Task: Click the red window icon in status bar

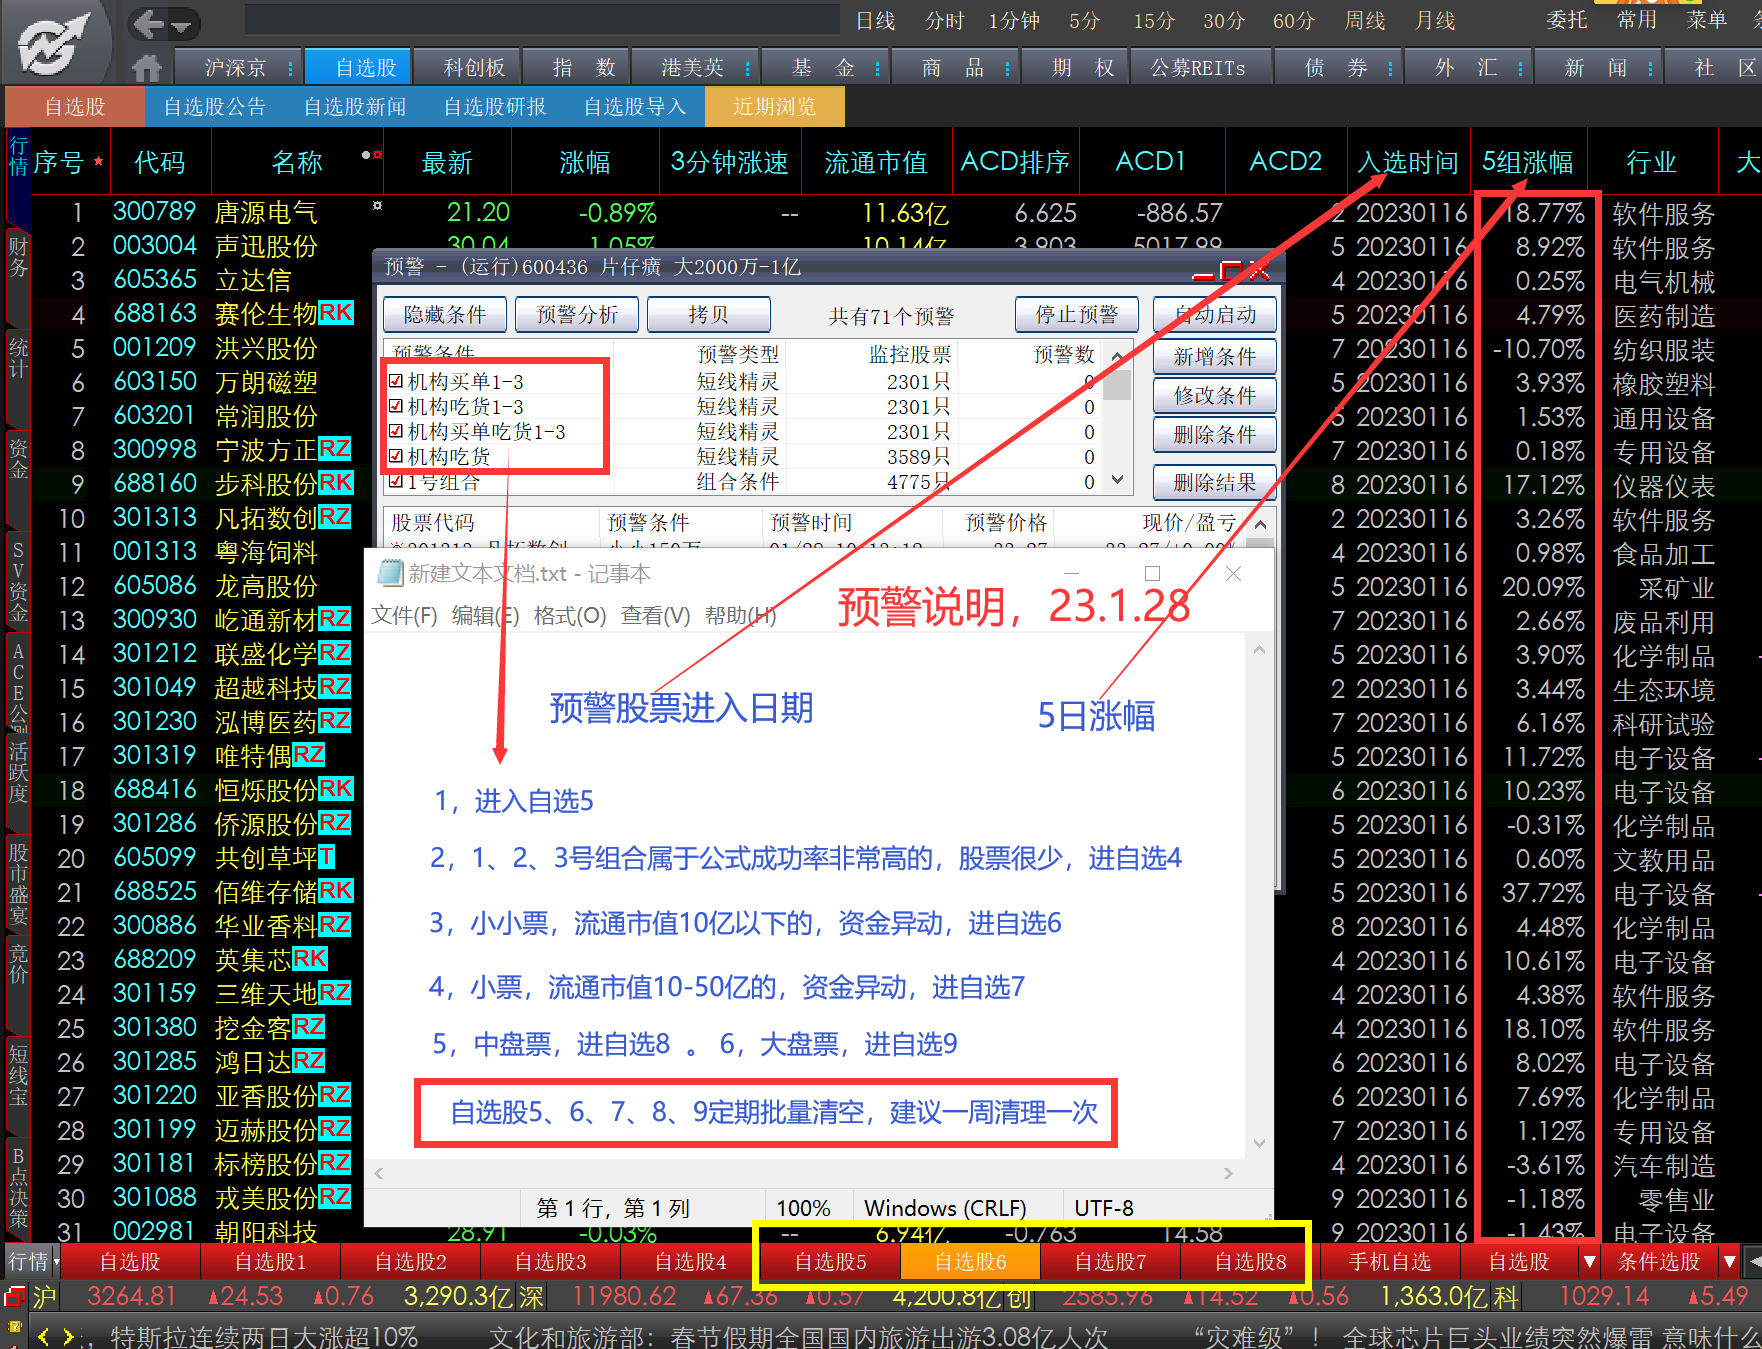Action: 14,1297
